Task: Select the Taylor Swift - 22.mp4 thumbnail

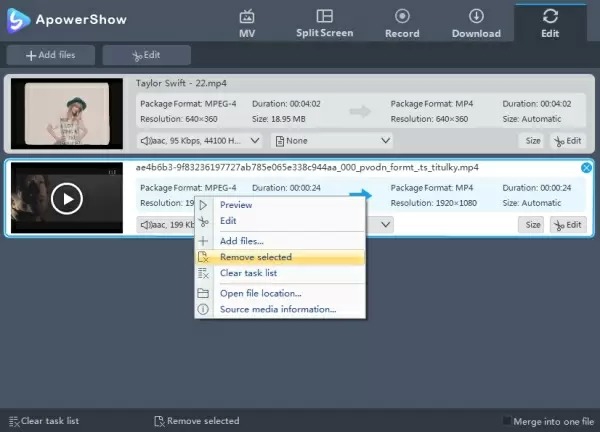Action: (67, 114)
